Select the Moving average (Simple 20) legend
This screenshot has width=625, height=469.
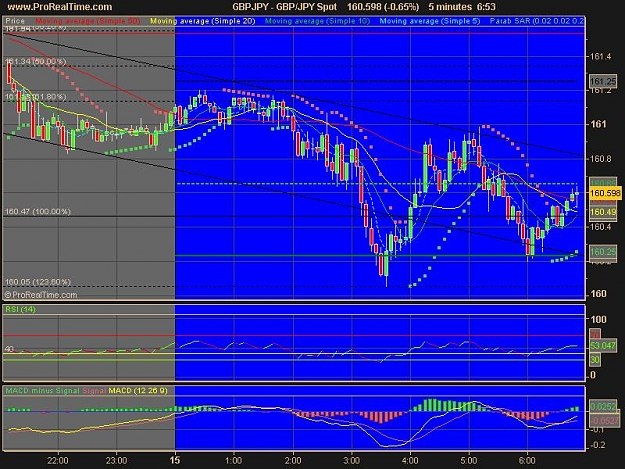click(202, 21)
